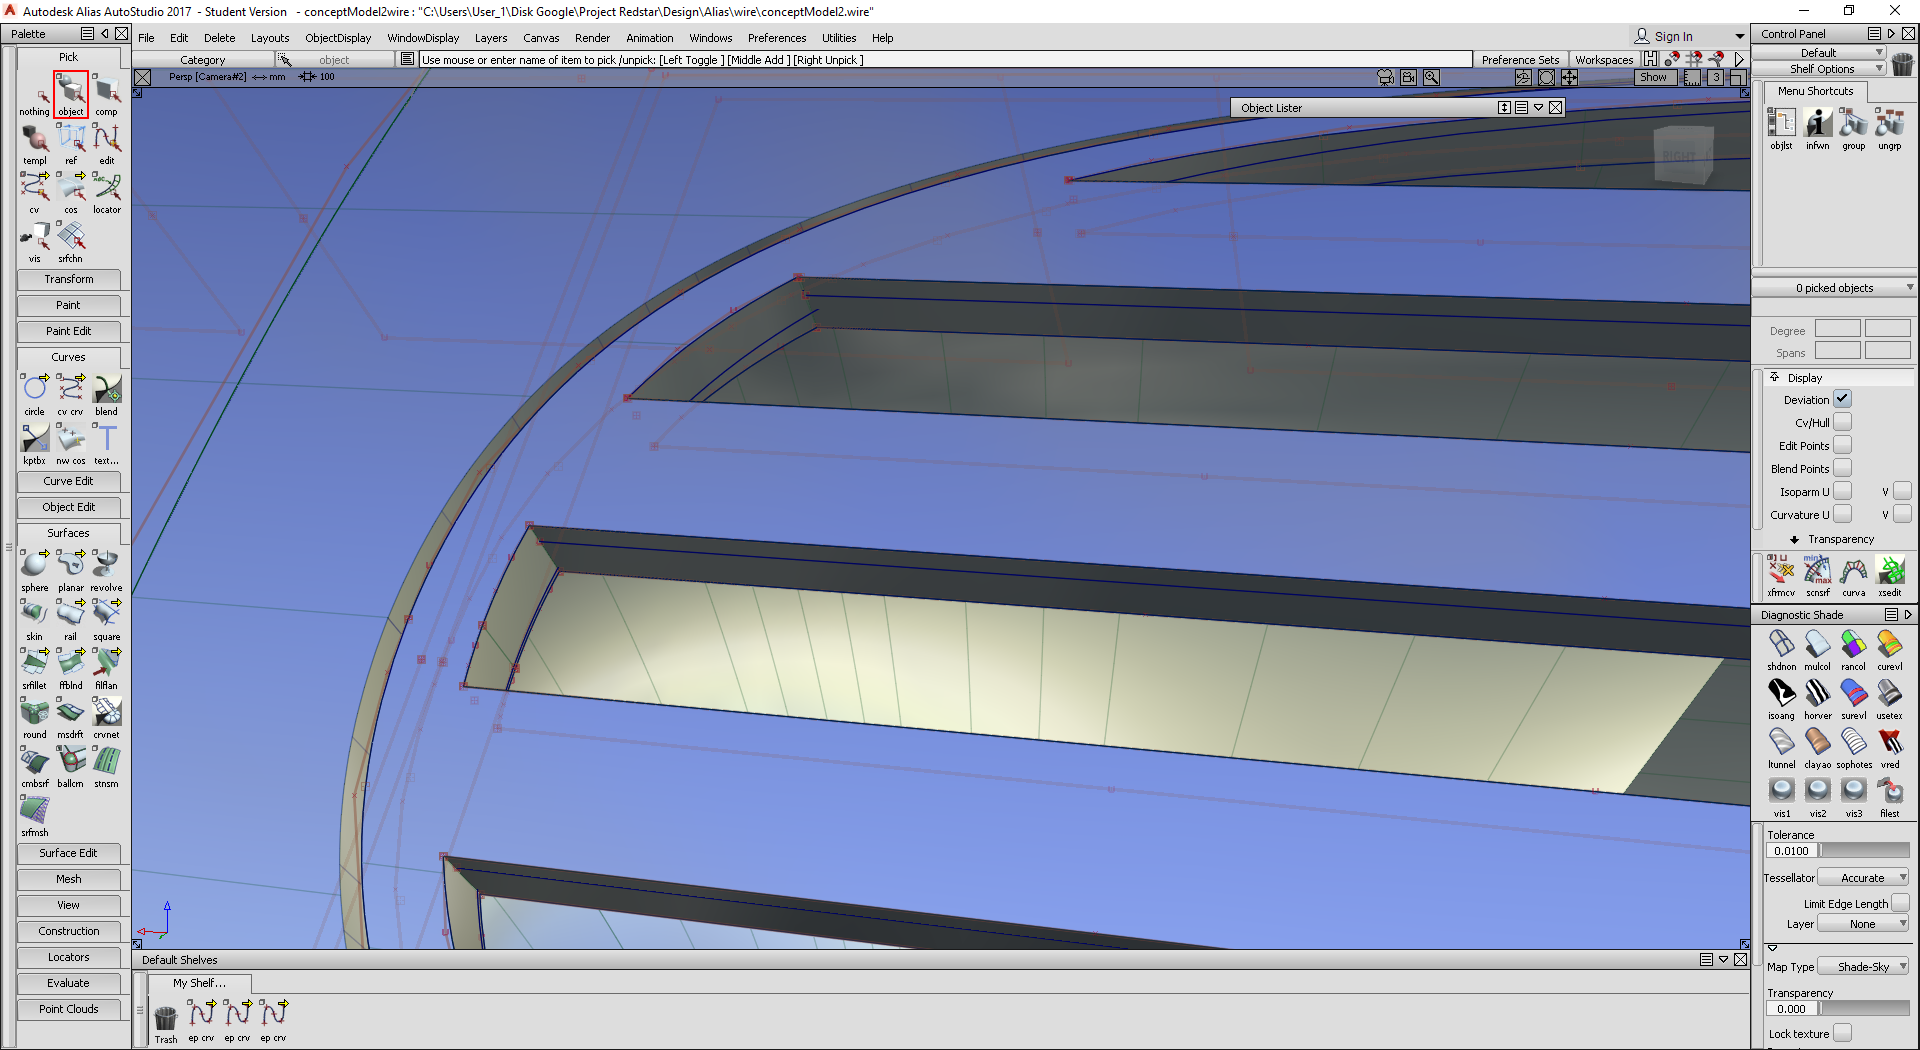Open the Tessellator dropdown set to Accurate

1862,877
